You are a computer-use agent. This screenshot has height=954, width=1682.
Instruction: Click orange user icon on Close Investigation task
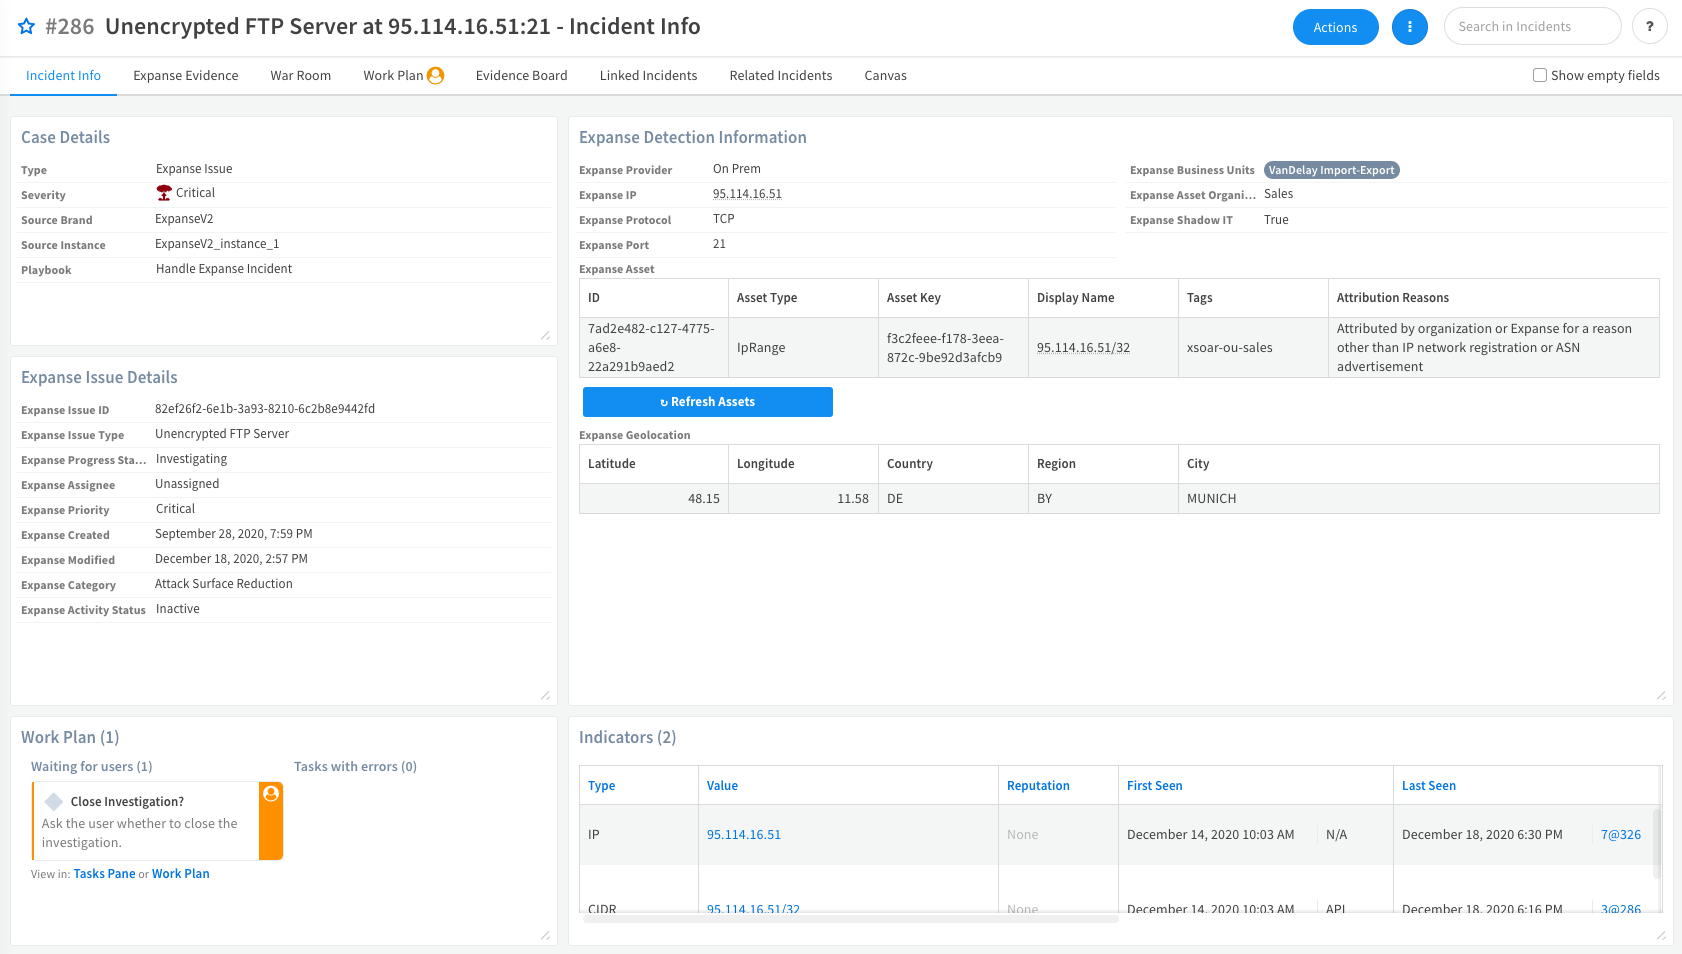271,794
